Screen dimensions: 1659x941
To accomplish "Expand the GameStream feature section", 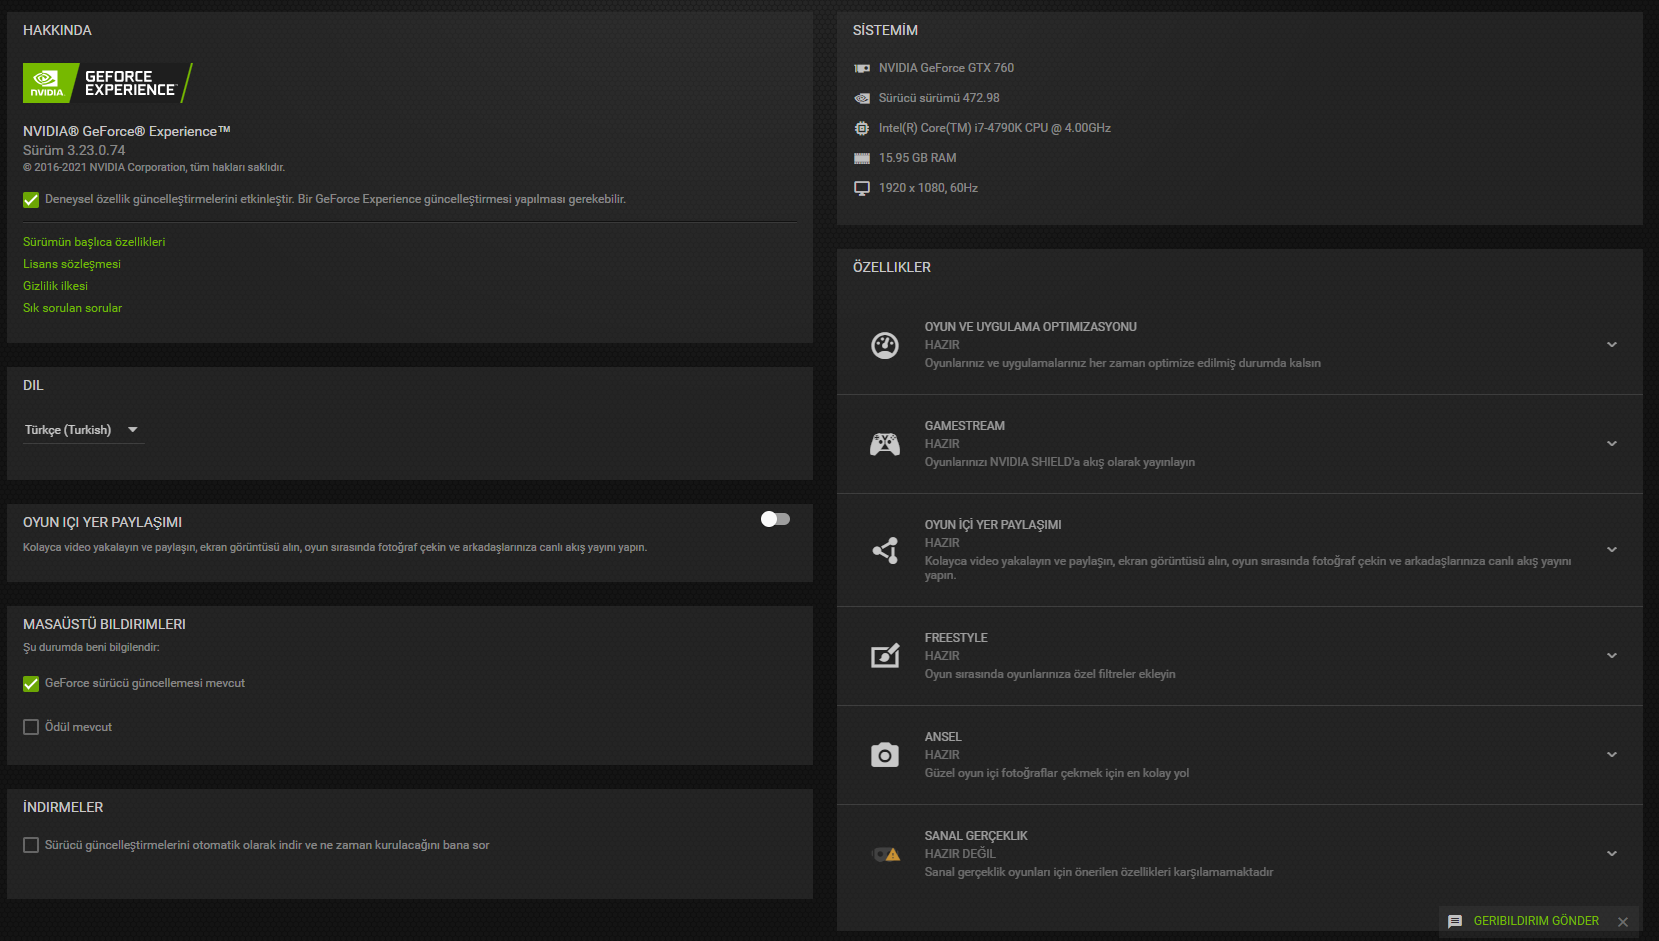I will pyautogui.click(x=1612, y=444).
